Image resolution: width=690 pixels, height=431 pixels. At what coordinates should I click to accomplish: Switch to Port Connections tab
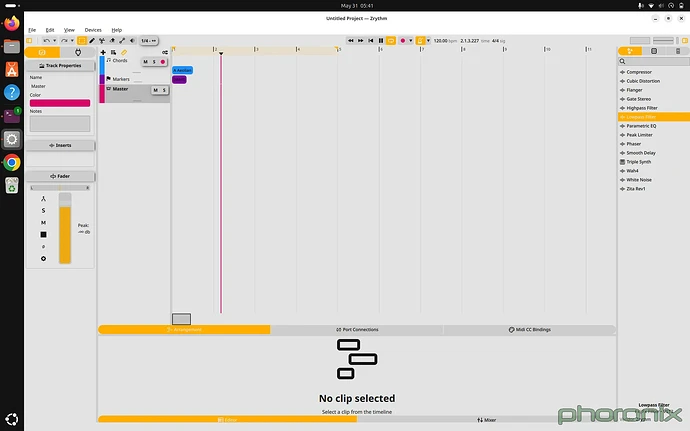coord(357,329)
